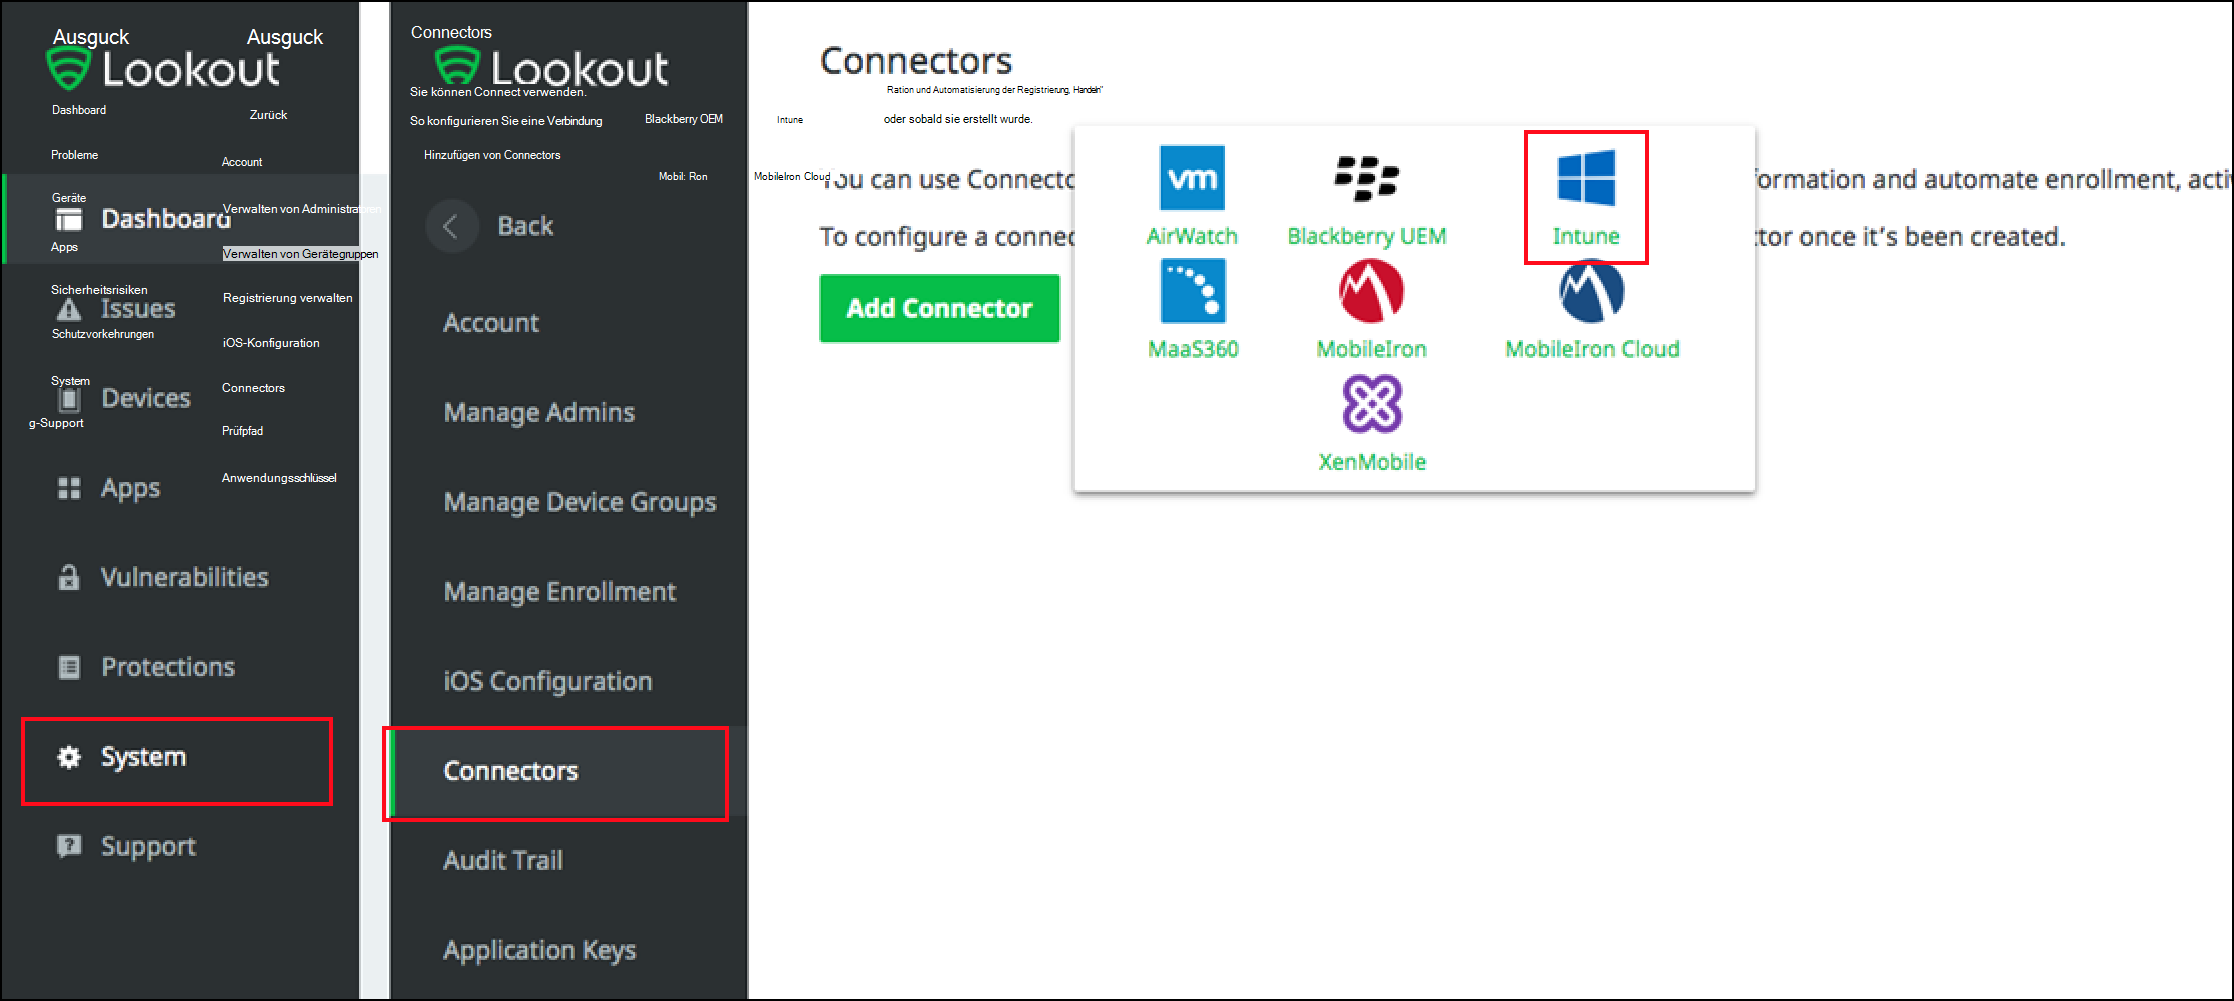The width and height of the screenshot is (2234, 1001).
Task: Click the 'Hinzufügen von Connectors' label
Action: [x=492, y=155]
